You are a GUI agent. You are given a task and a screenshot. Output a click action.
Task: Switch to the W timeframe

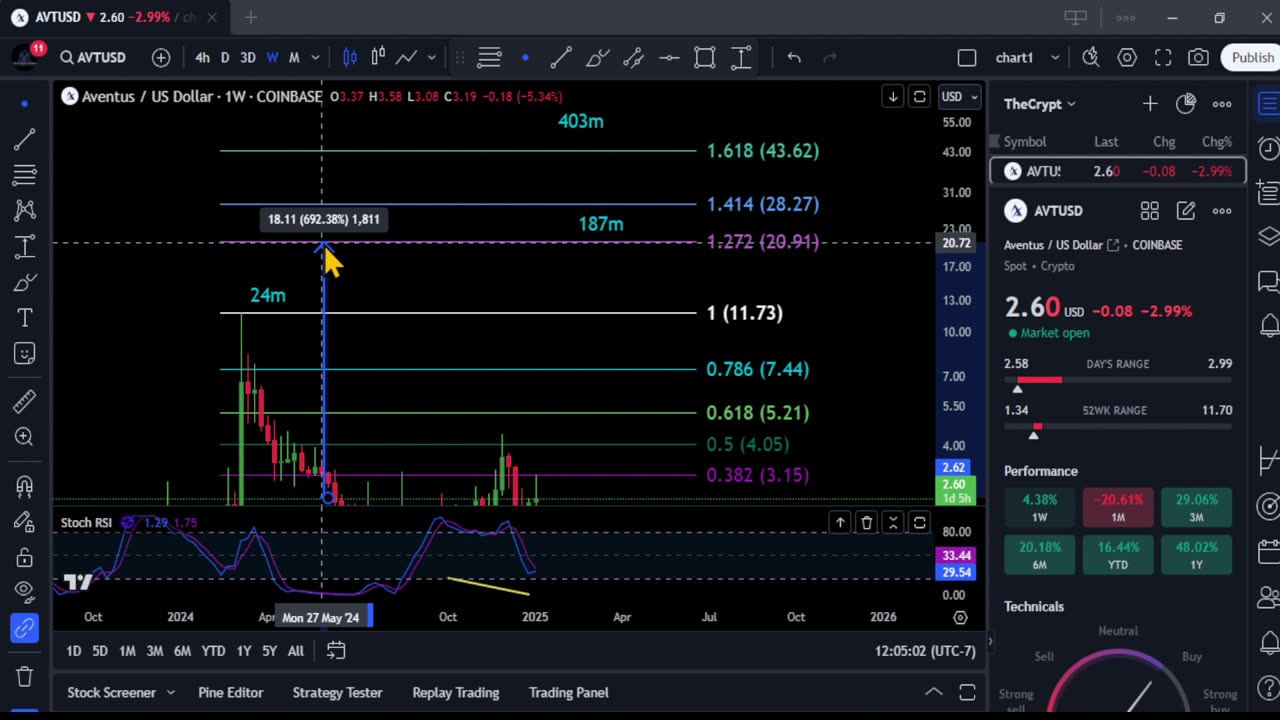[272, 57]
